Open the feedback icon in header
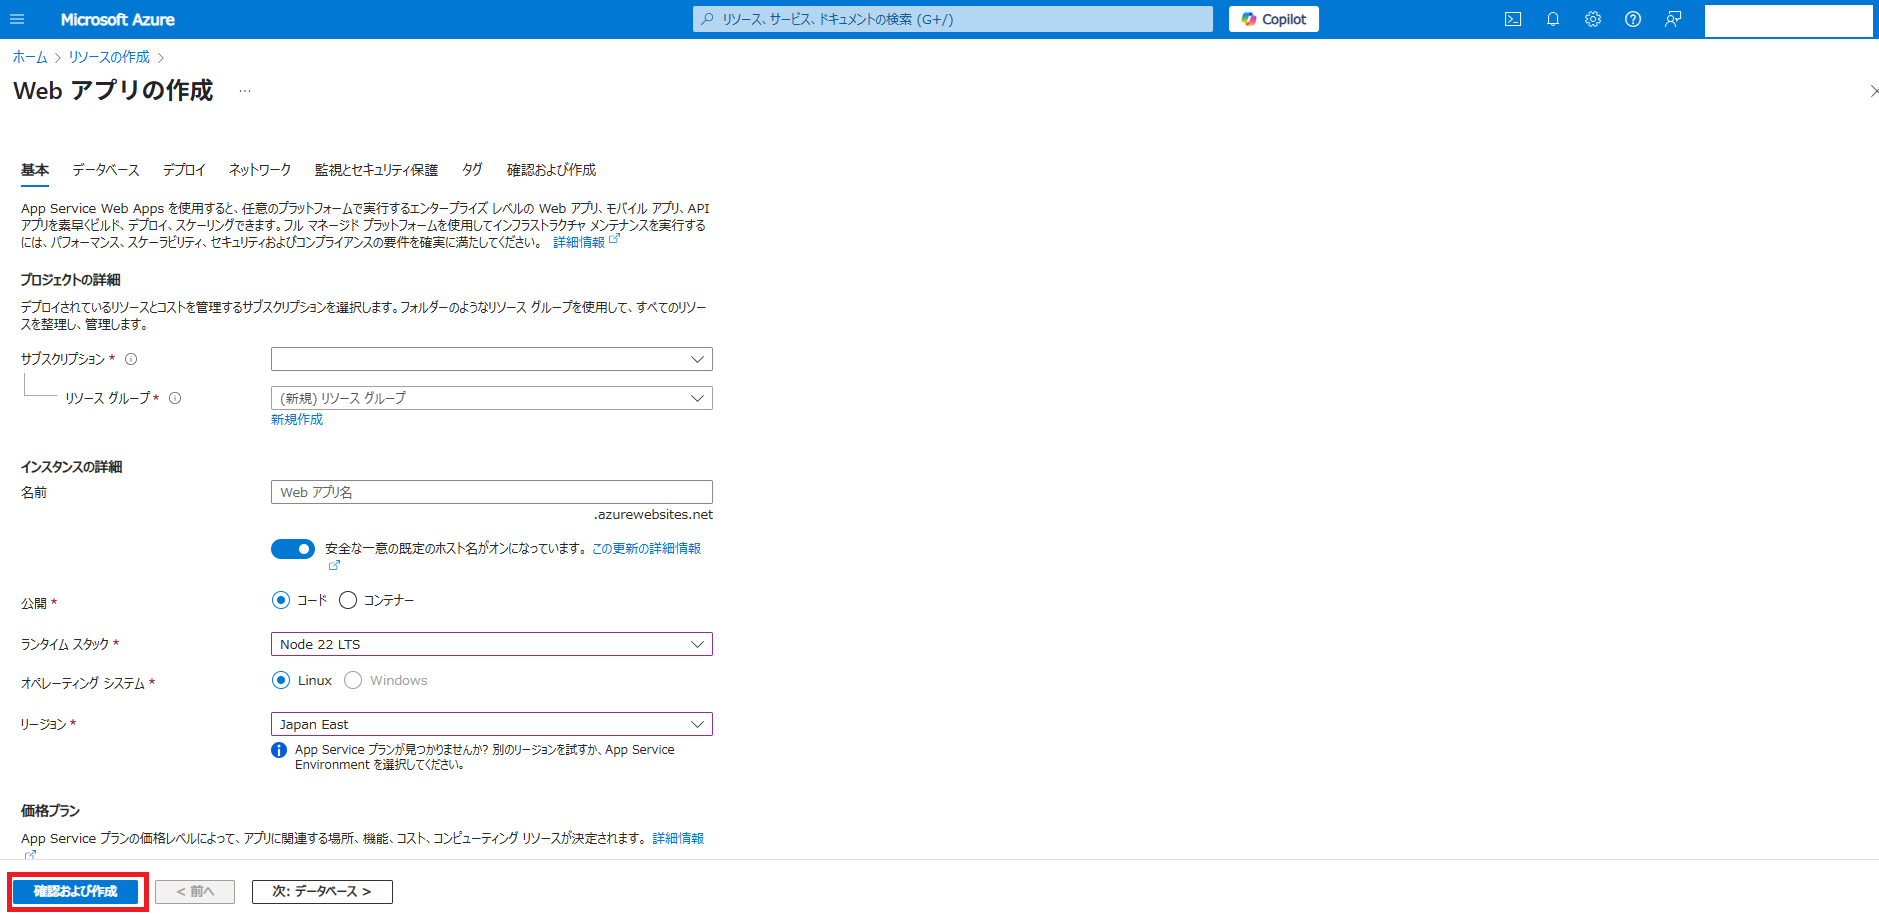 tap(1673, 19)
